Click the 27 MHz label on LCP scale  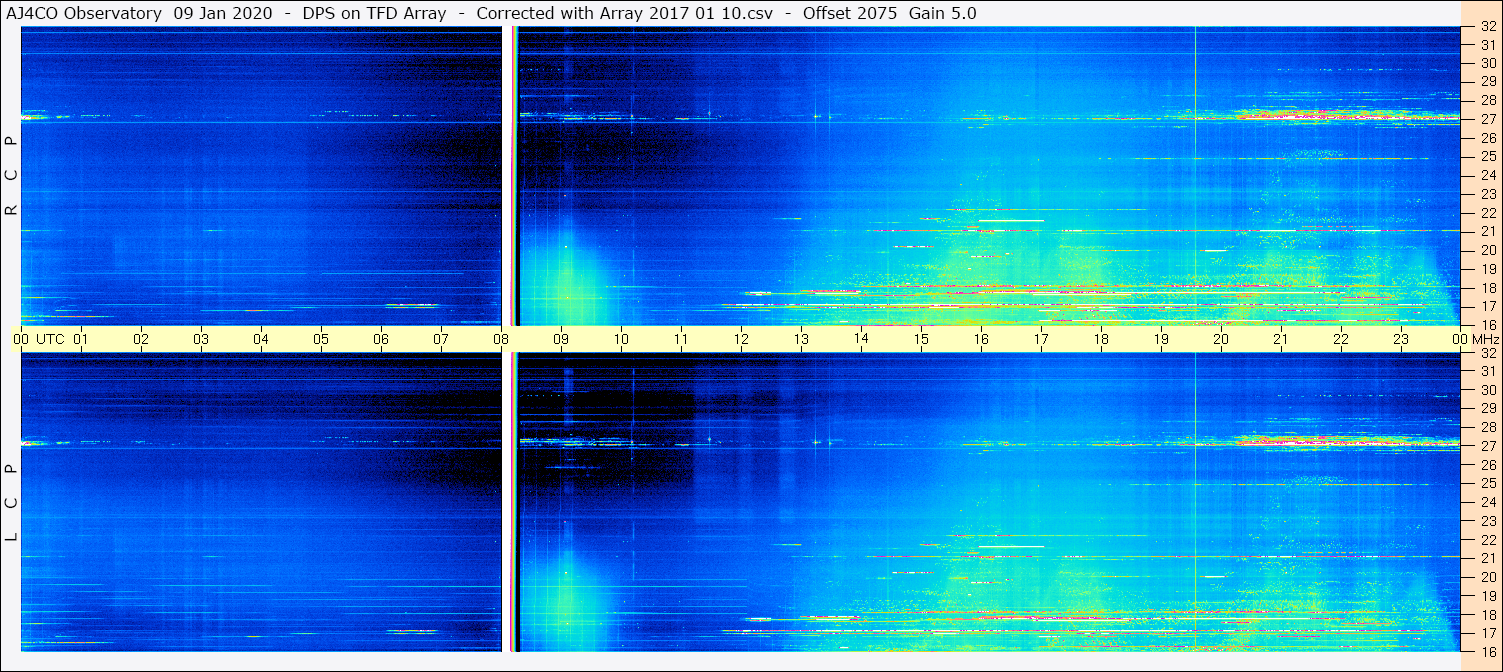click(x=1487, y=446)
